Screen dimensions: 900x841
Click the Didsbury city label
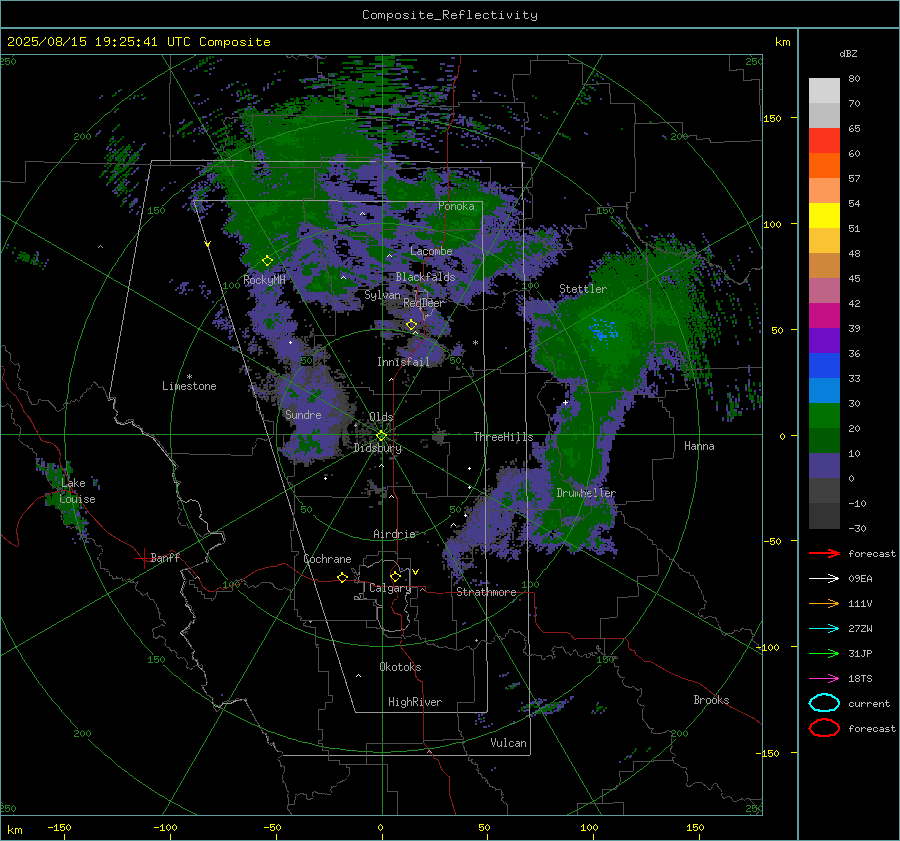pos(378,448)
